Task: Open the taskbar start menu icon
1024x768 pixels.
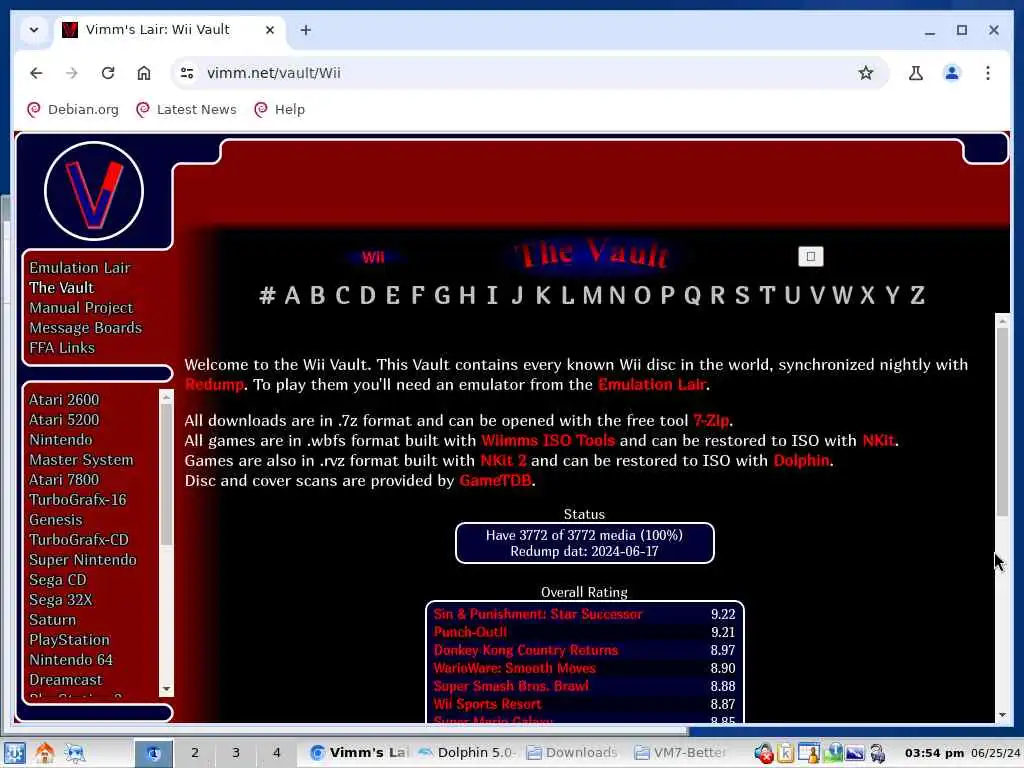Action: pyautogui.click(x=14, y=753)
